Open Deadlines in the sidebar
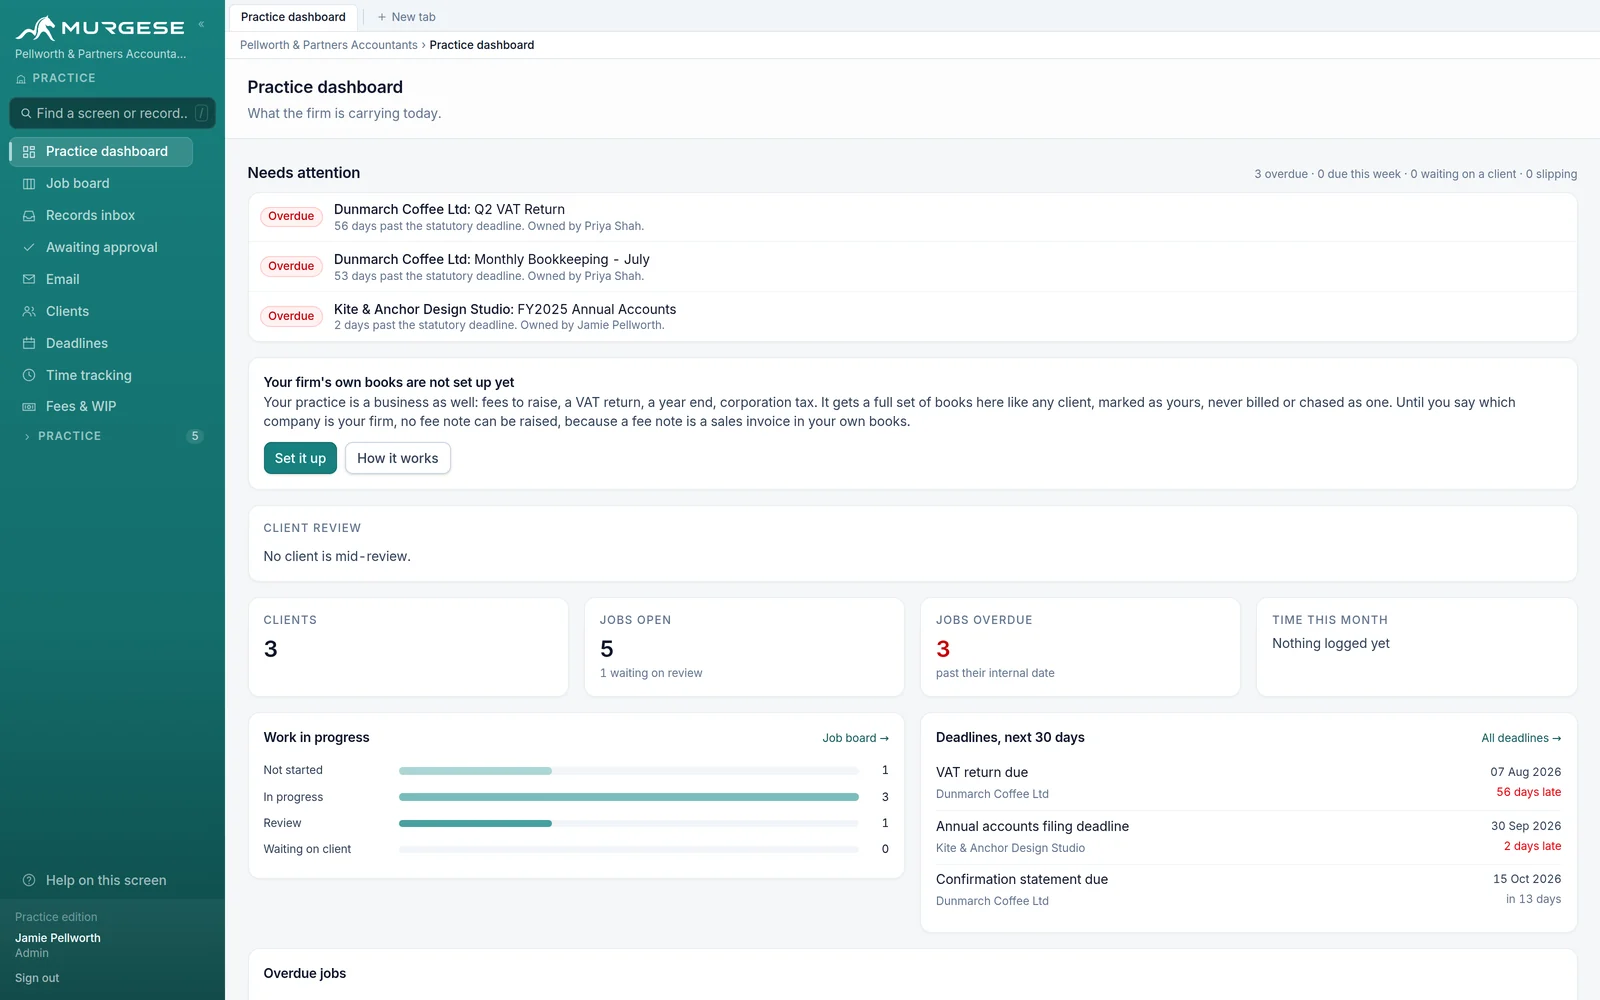 (x=101, y=343)
